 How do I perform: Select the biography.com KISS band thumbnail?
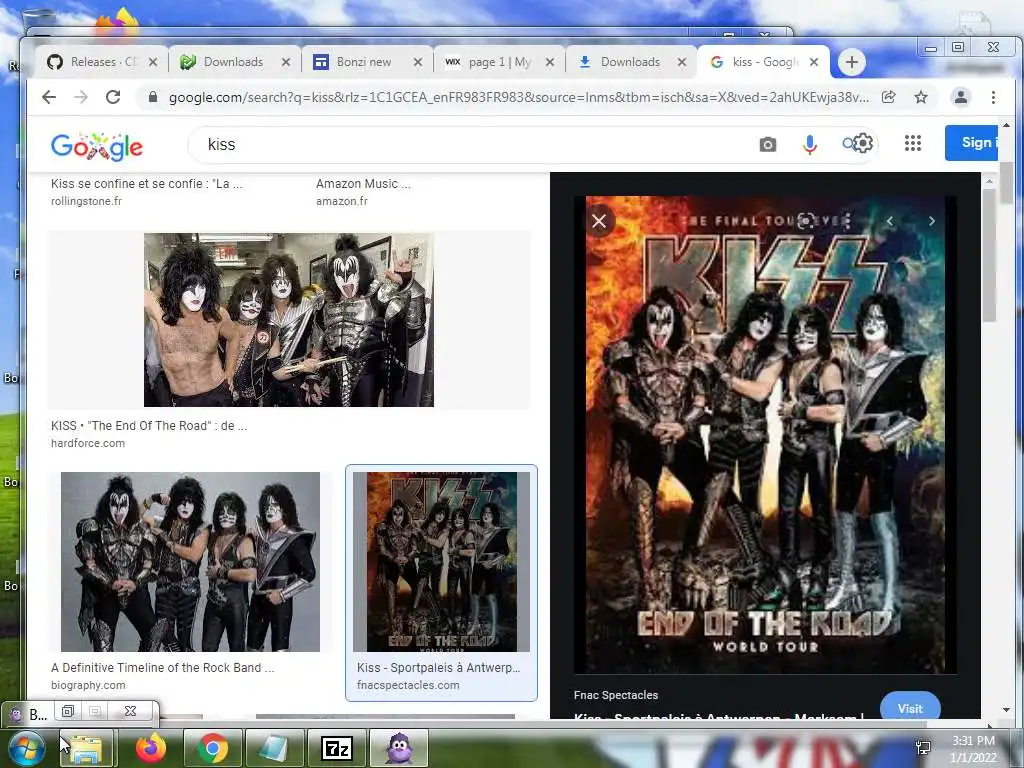click(190, 562)
